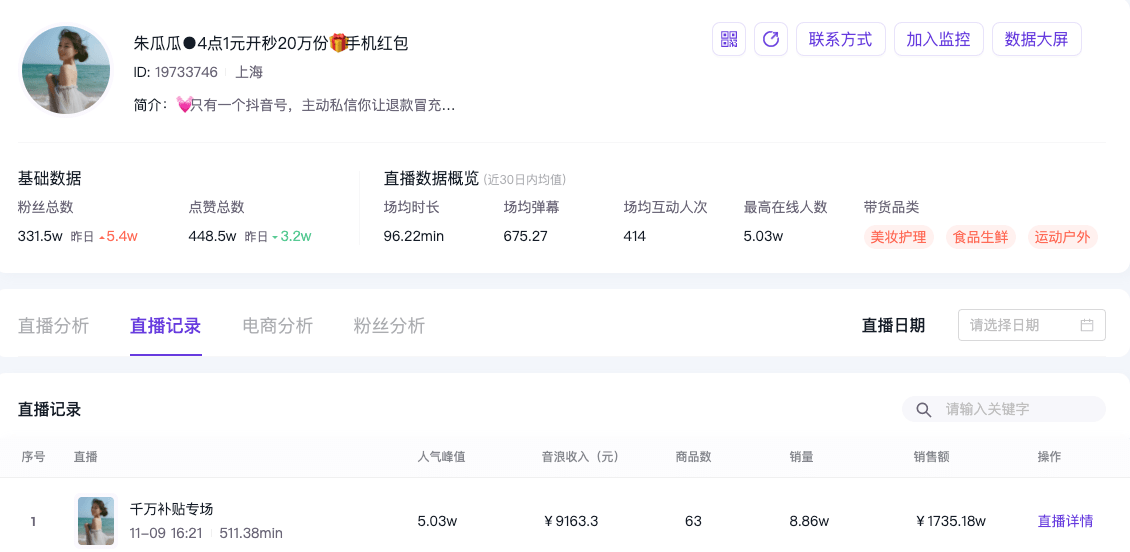This screenshot has width=1130, height=552.
Task: Click the 请输入关键字 search field
Action: tap(1015, 409)
